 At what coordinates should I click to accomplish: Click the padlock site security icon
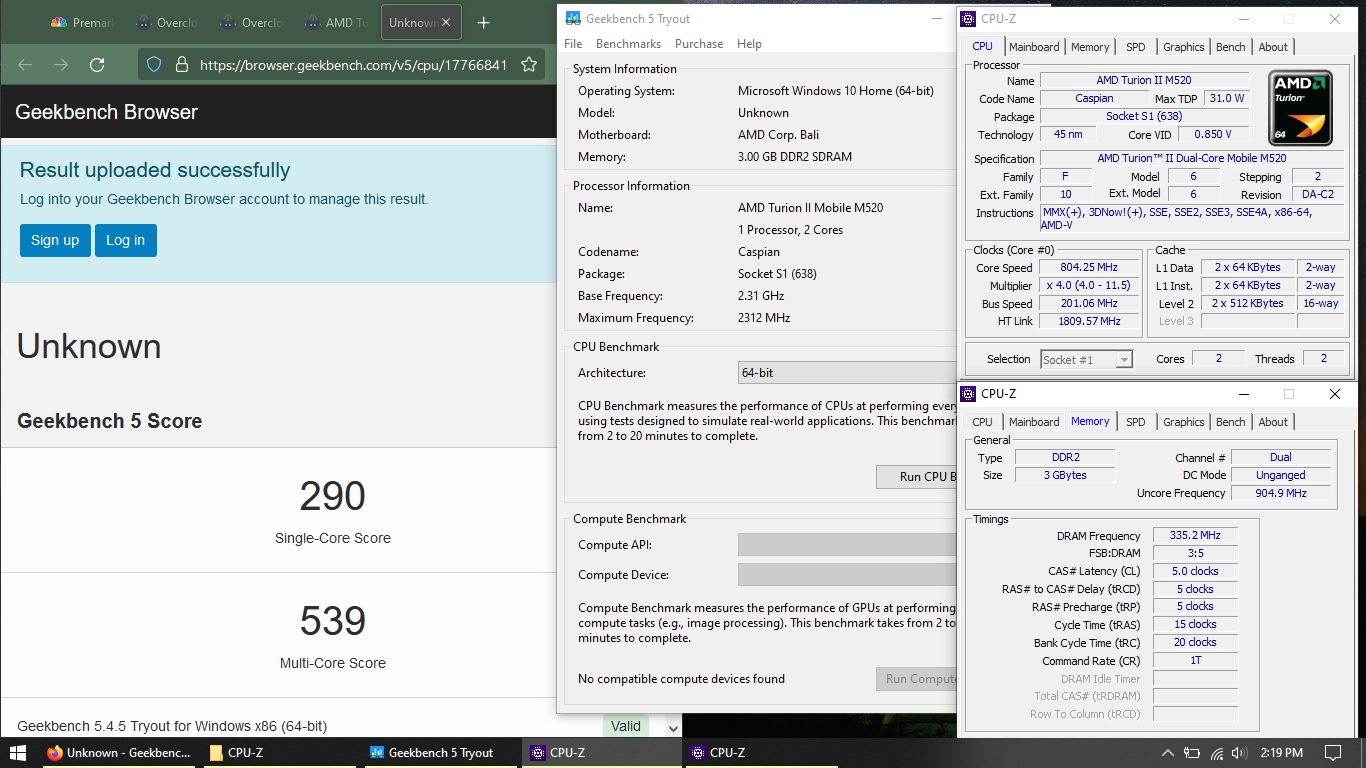pos(181,65)
